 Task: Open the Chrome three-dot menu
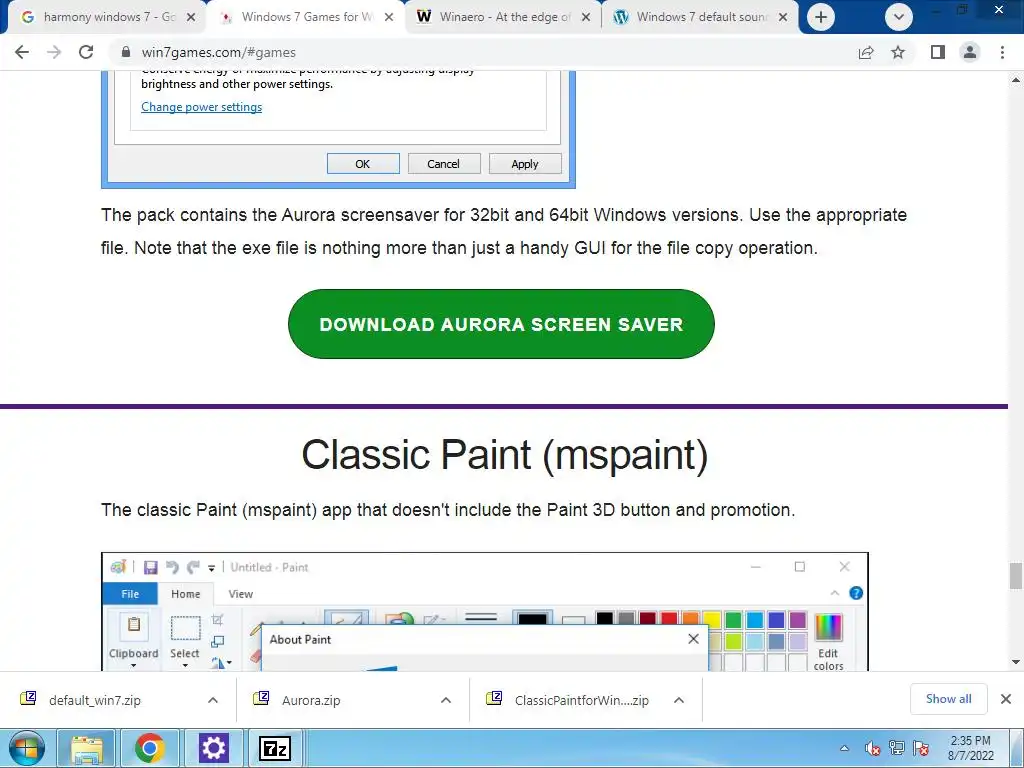[x=1002, y=52]
